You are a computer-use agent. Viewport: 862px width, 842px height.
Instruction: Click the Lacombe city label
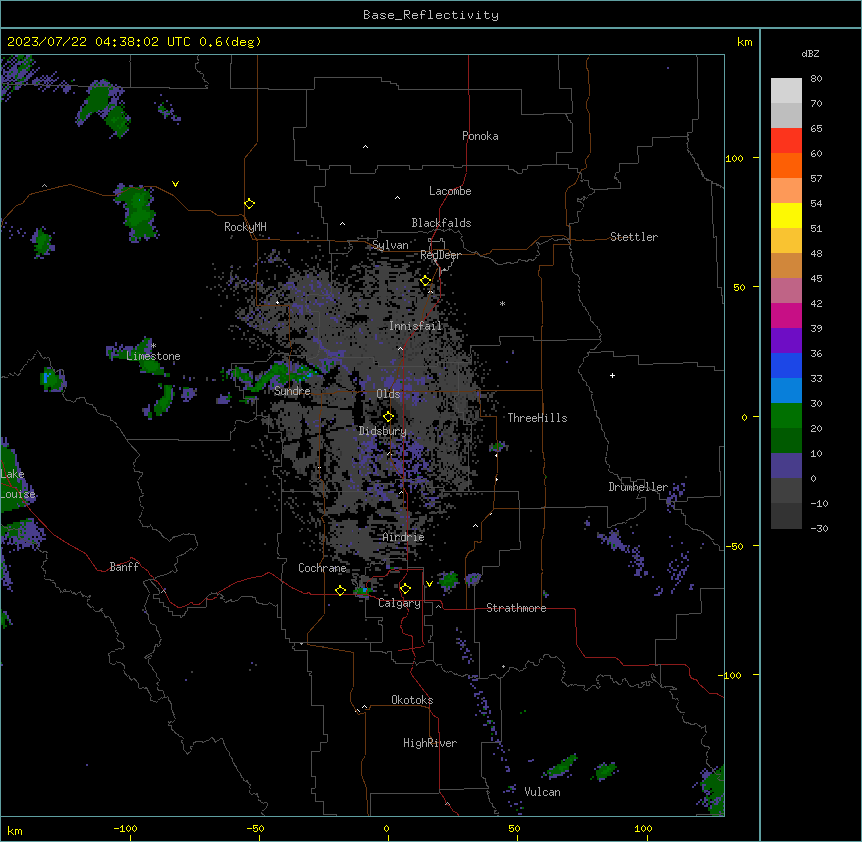(450, 191)
